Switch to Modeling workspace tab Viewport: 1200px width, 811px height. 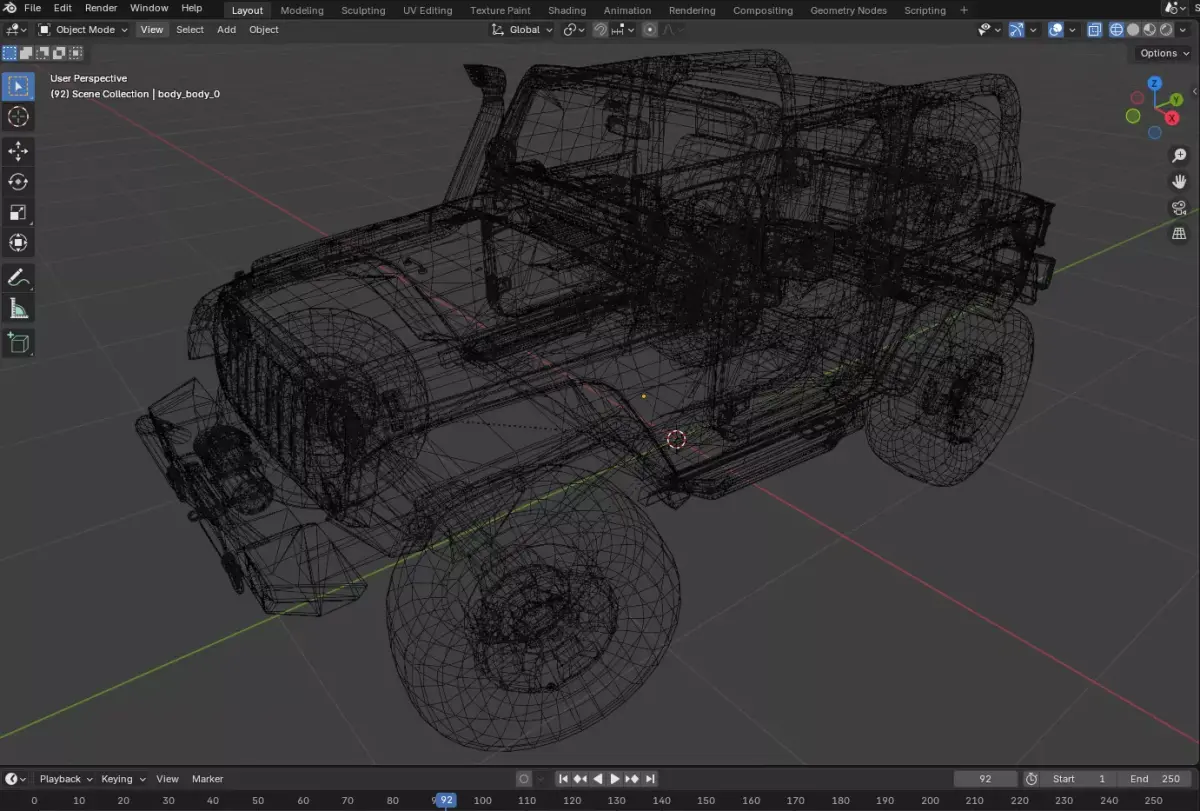coord(302,10)
